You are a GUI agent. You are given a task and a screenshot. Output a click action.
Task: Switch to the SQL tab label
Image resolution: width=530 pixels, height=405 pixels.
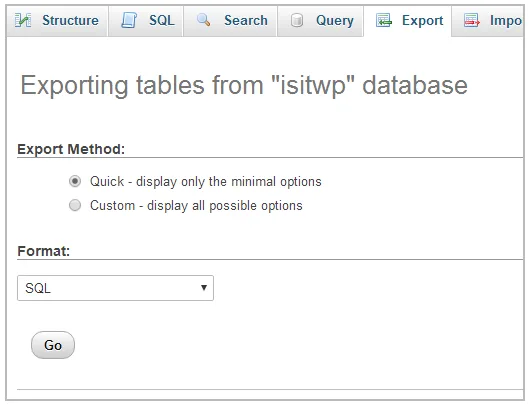162,21
